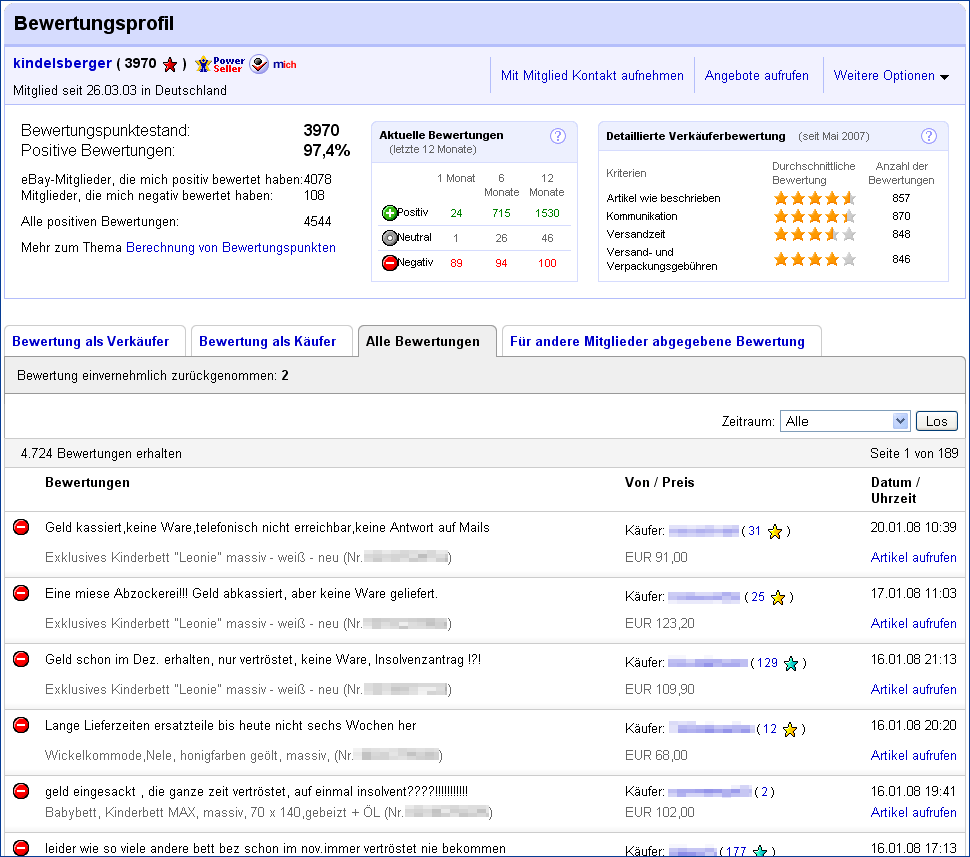Viewport: 970px width, 857px height.
Task: Click yellow star of buyer with 25 ratings
Action: 778,598
